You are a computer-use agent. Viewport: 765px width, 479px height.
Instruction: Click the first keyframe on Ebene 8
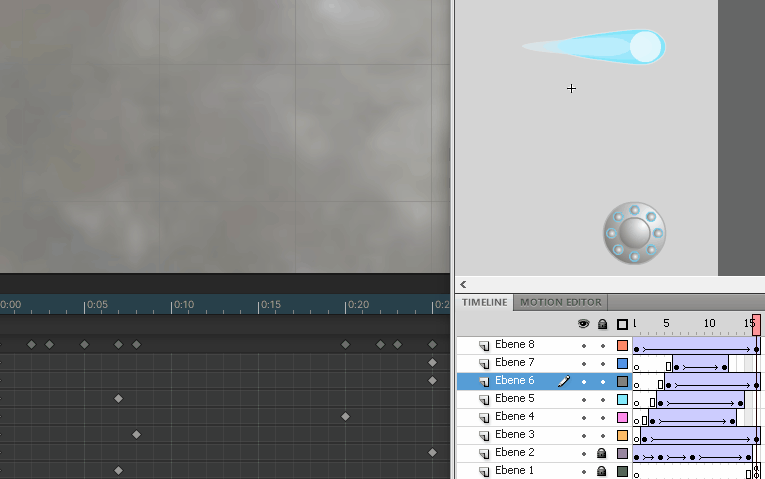tap(636, 349)
